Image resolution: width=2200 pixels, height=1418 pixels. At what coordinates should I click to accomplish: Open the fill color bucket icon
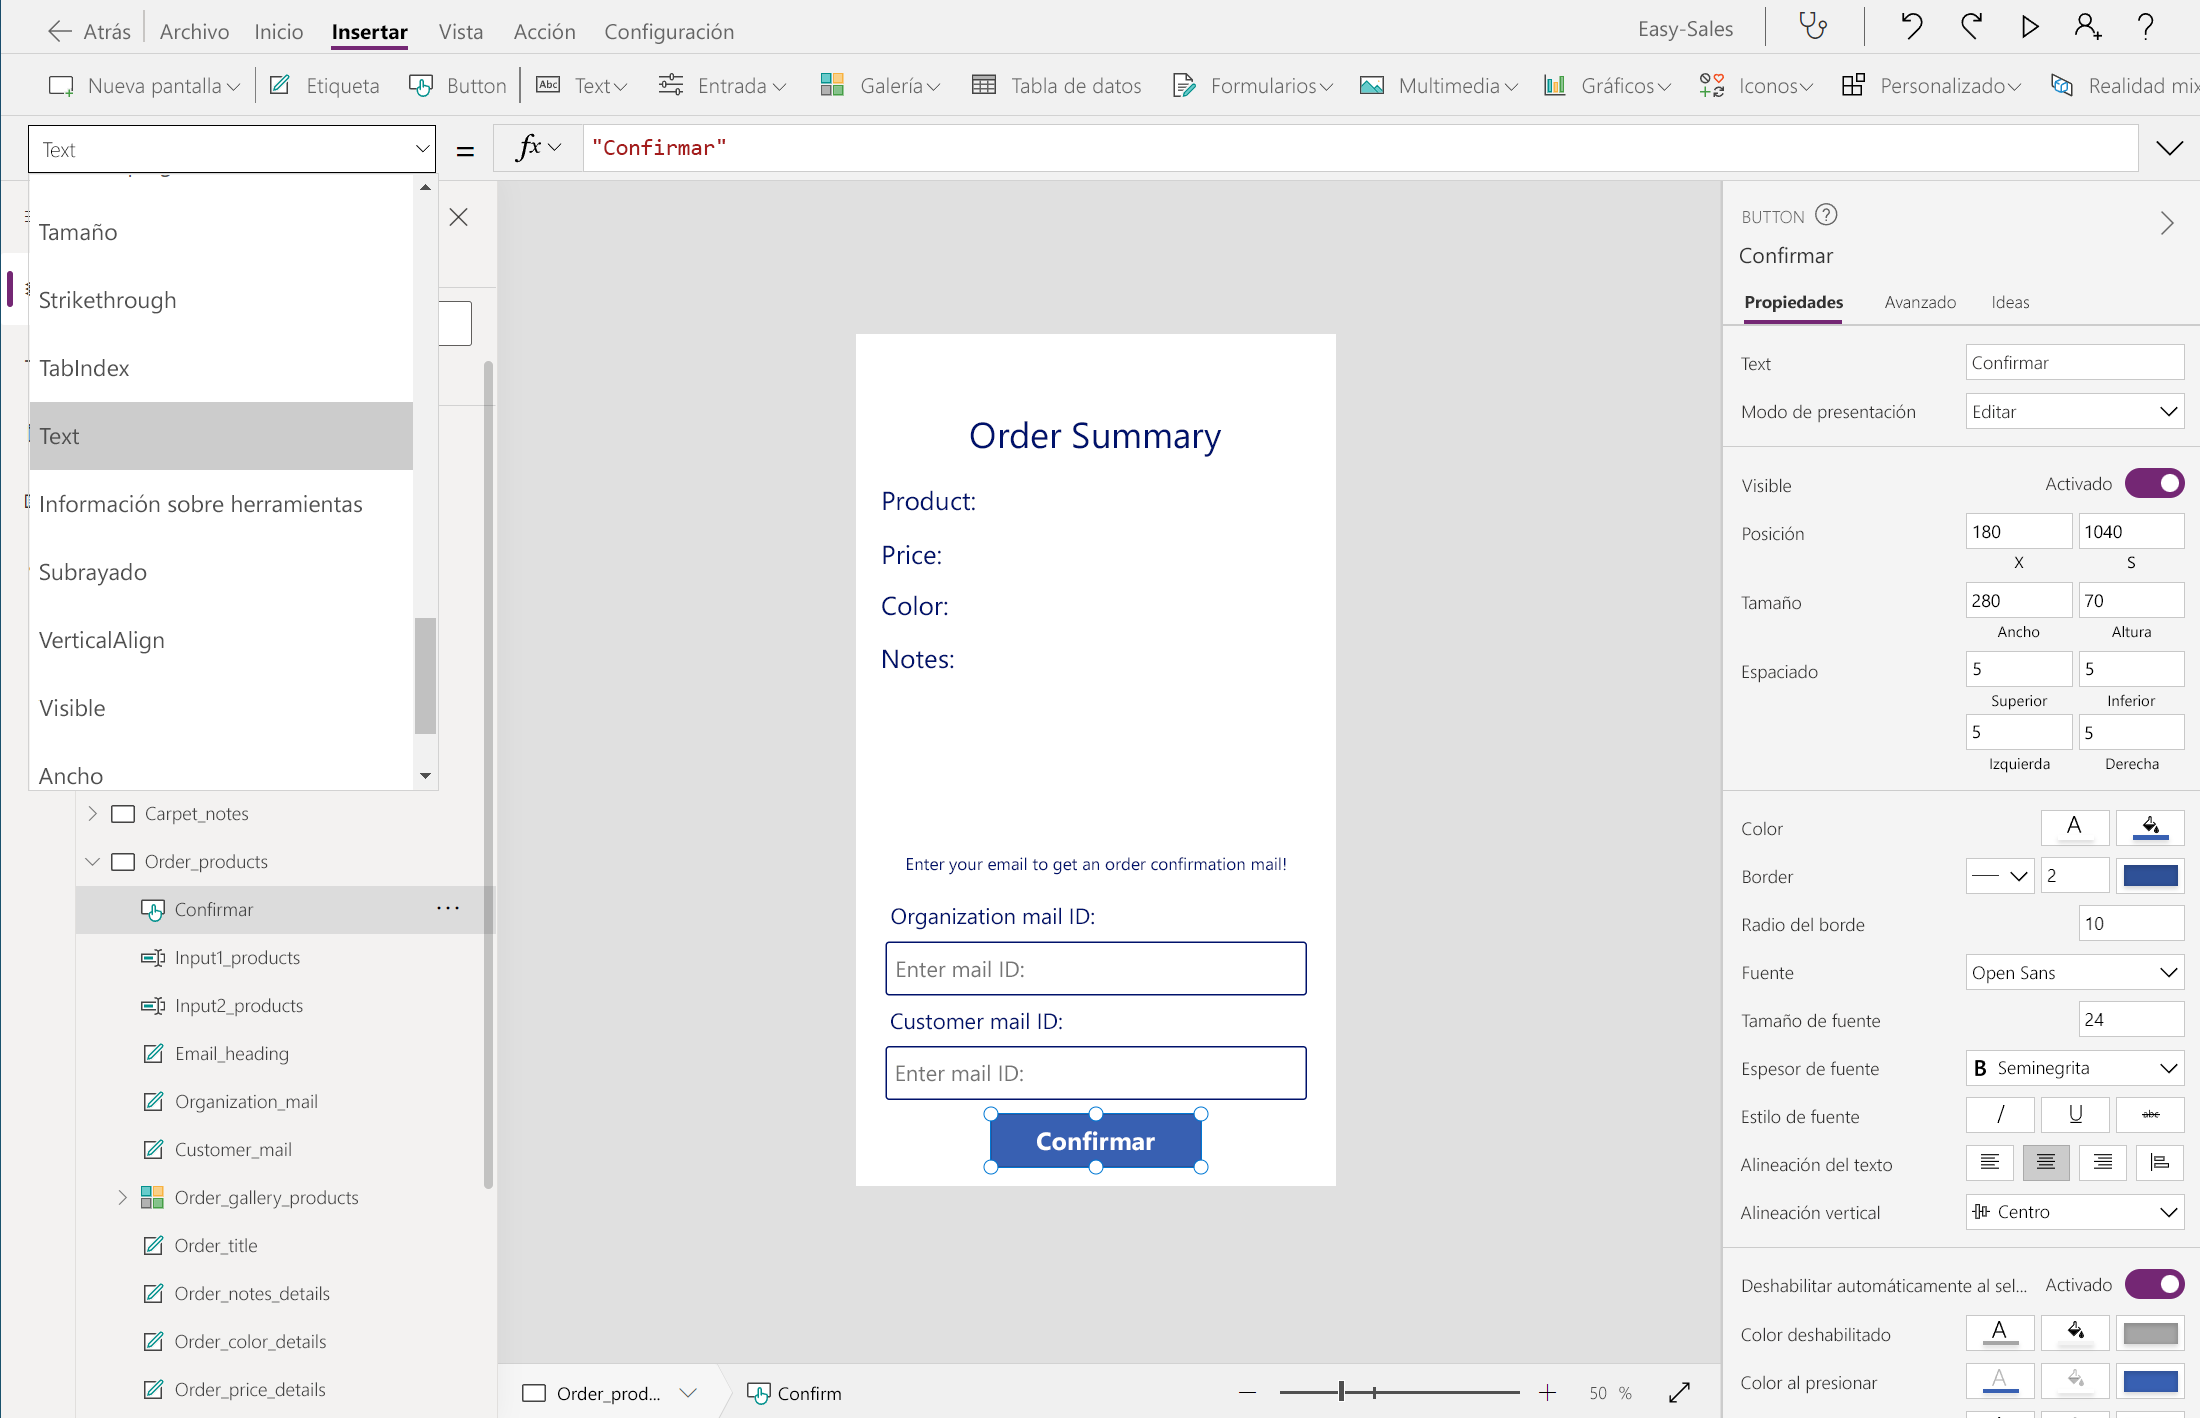coord(2151,827)
